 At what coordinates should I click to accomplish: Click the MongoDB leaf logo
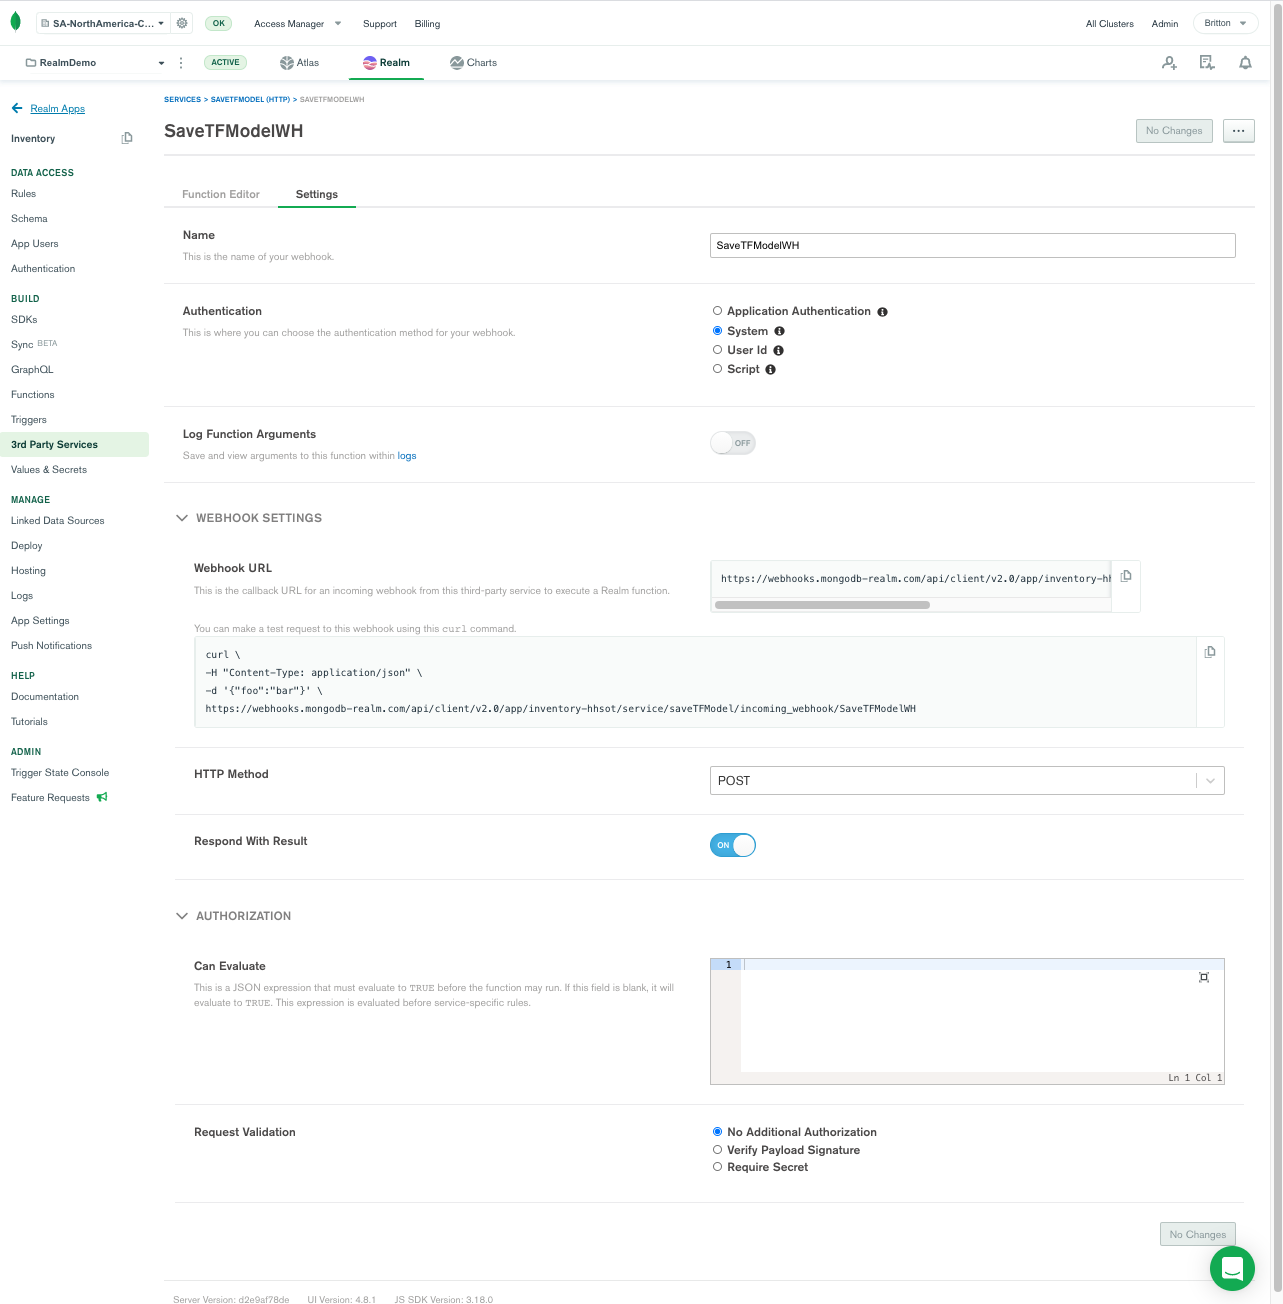click(x=15, y=22)
